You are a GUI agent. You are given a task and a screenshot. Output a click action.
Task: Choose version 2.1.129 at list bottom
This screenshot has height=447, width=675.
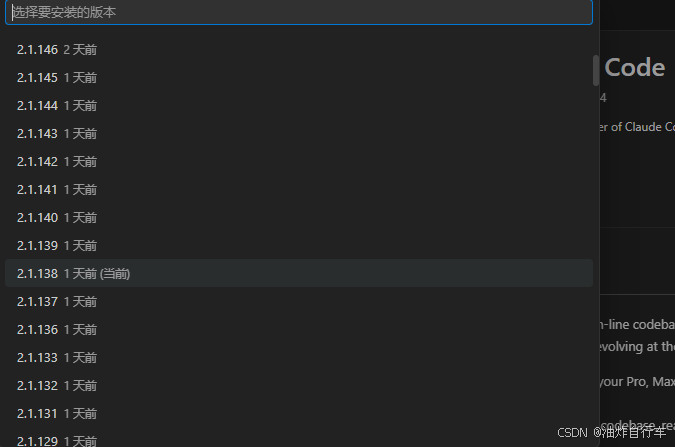pyautogui.click(x=299, y=438)
